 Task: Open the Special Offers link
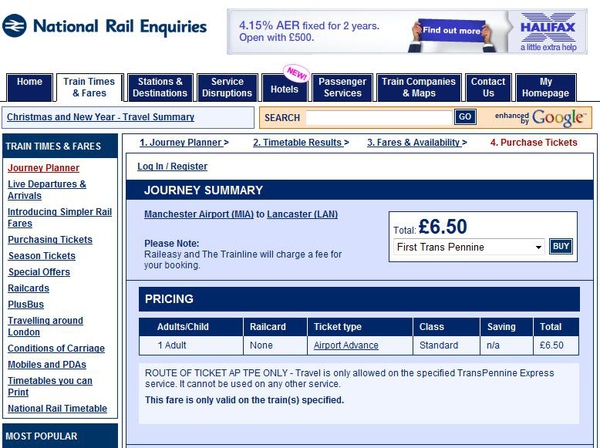coord(39,272)
